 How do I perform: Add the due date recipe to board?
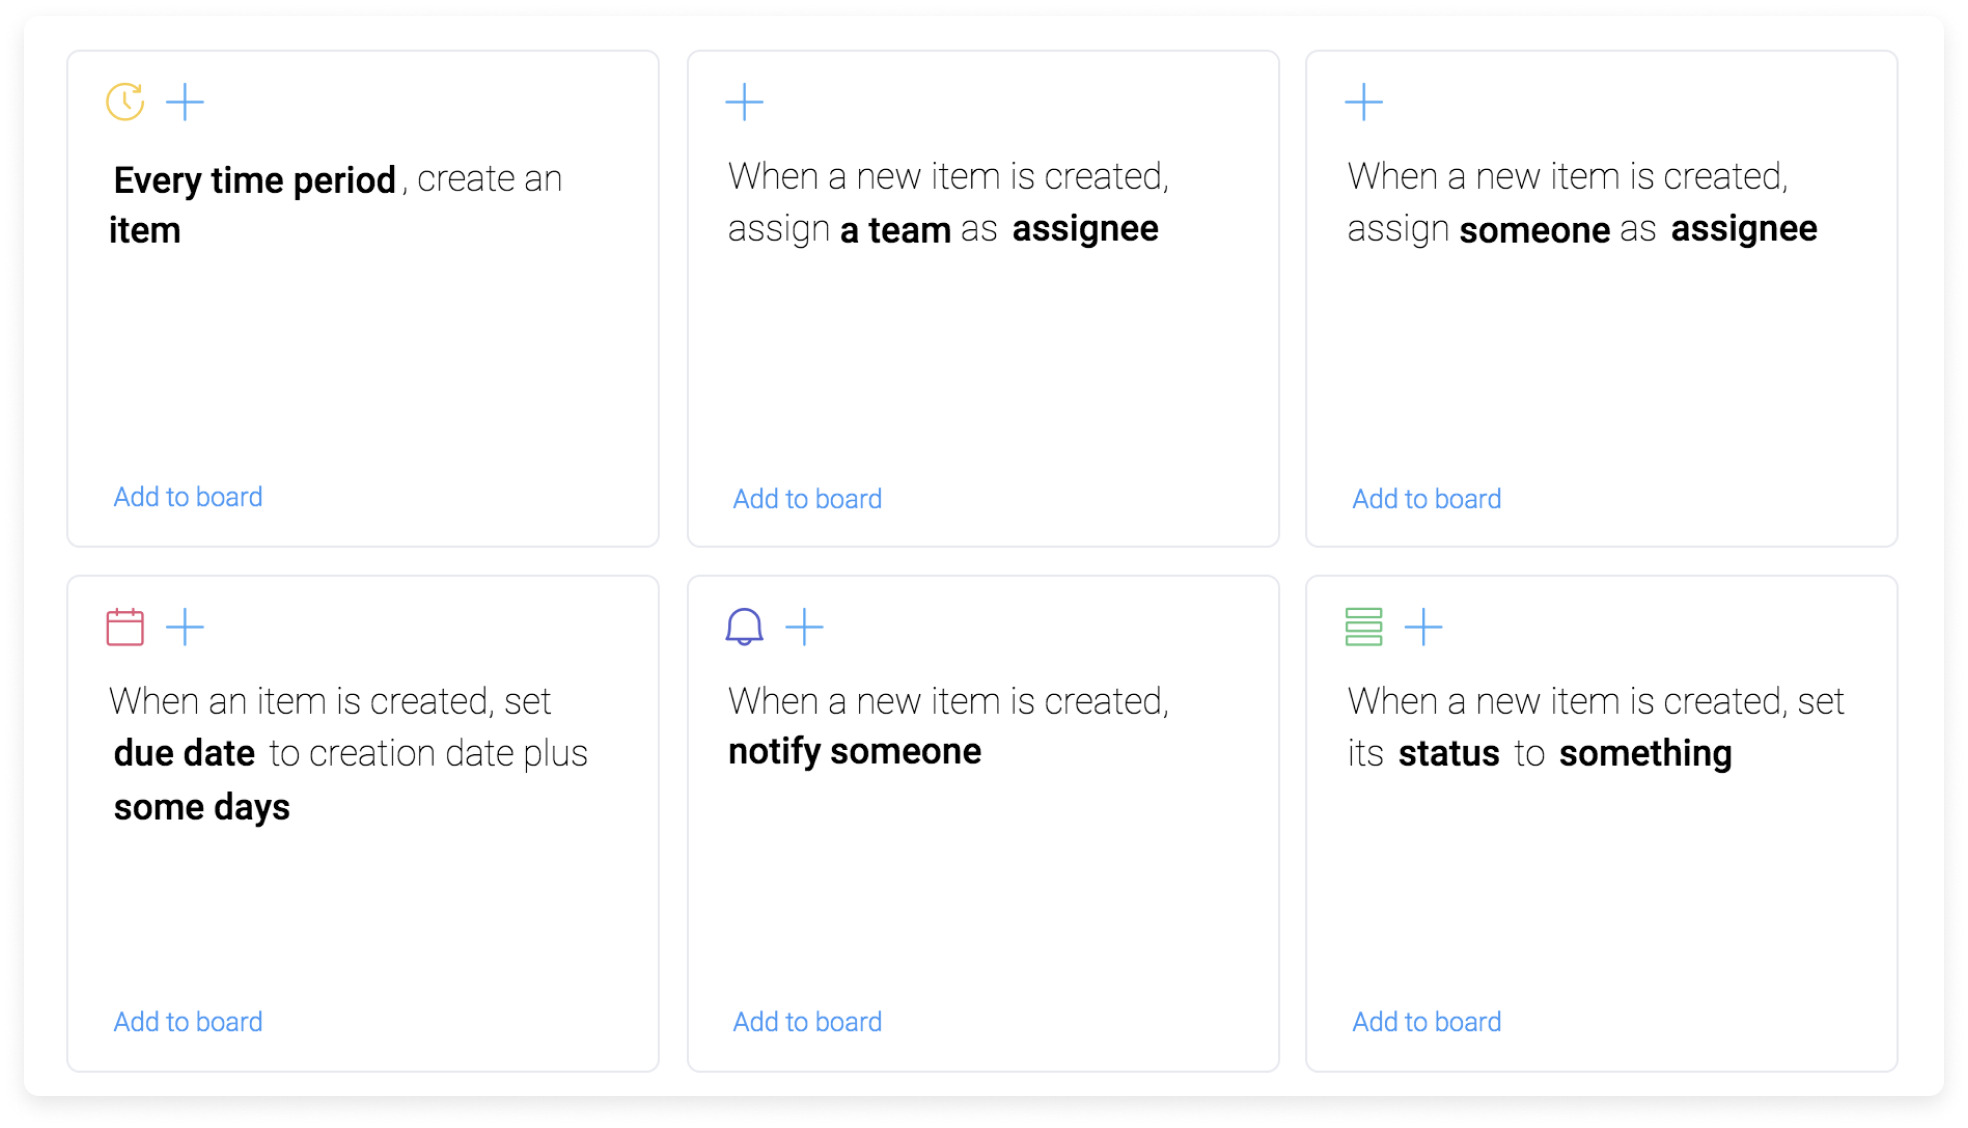point(187,1021)
